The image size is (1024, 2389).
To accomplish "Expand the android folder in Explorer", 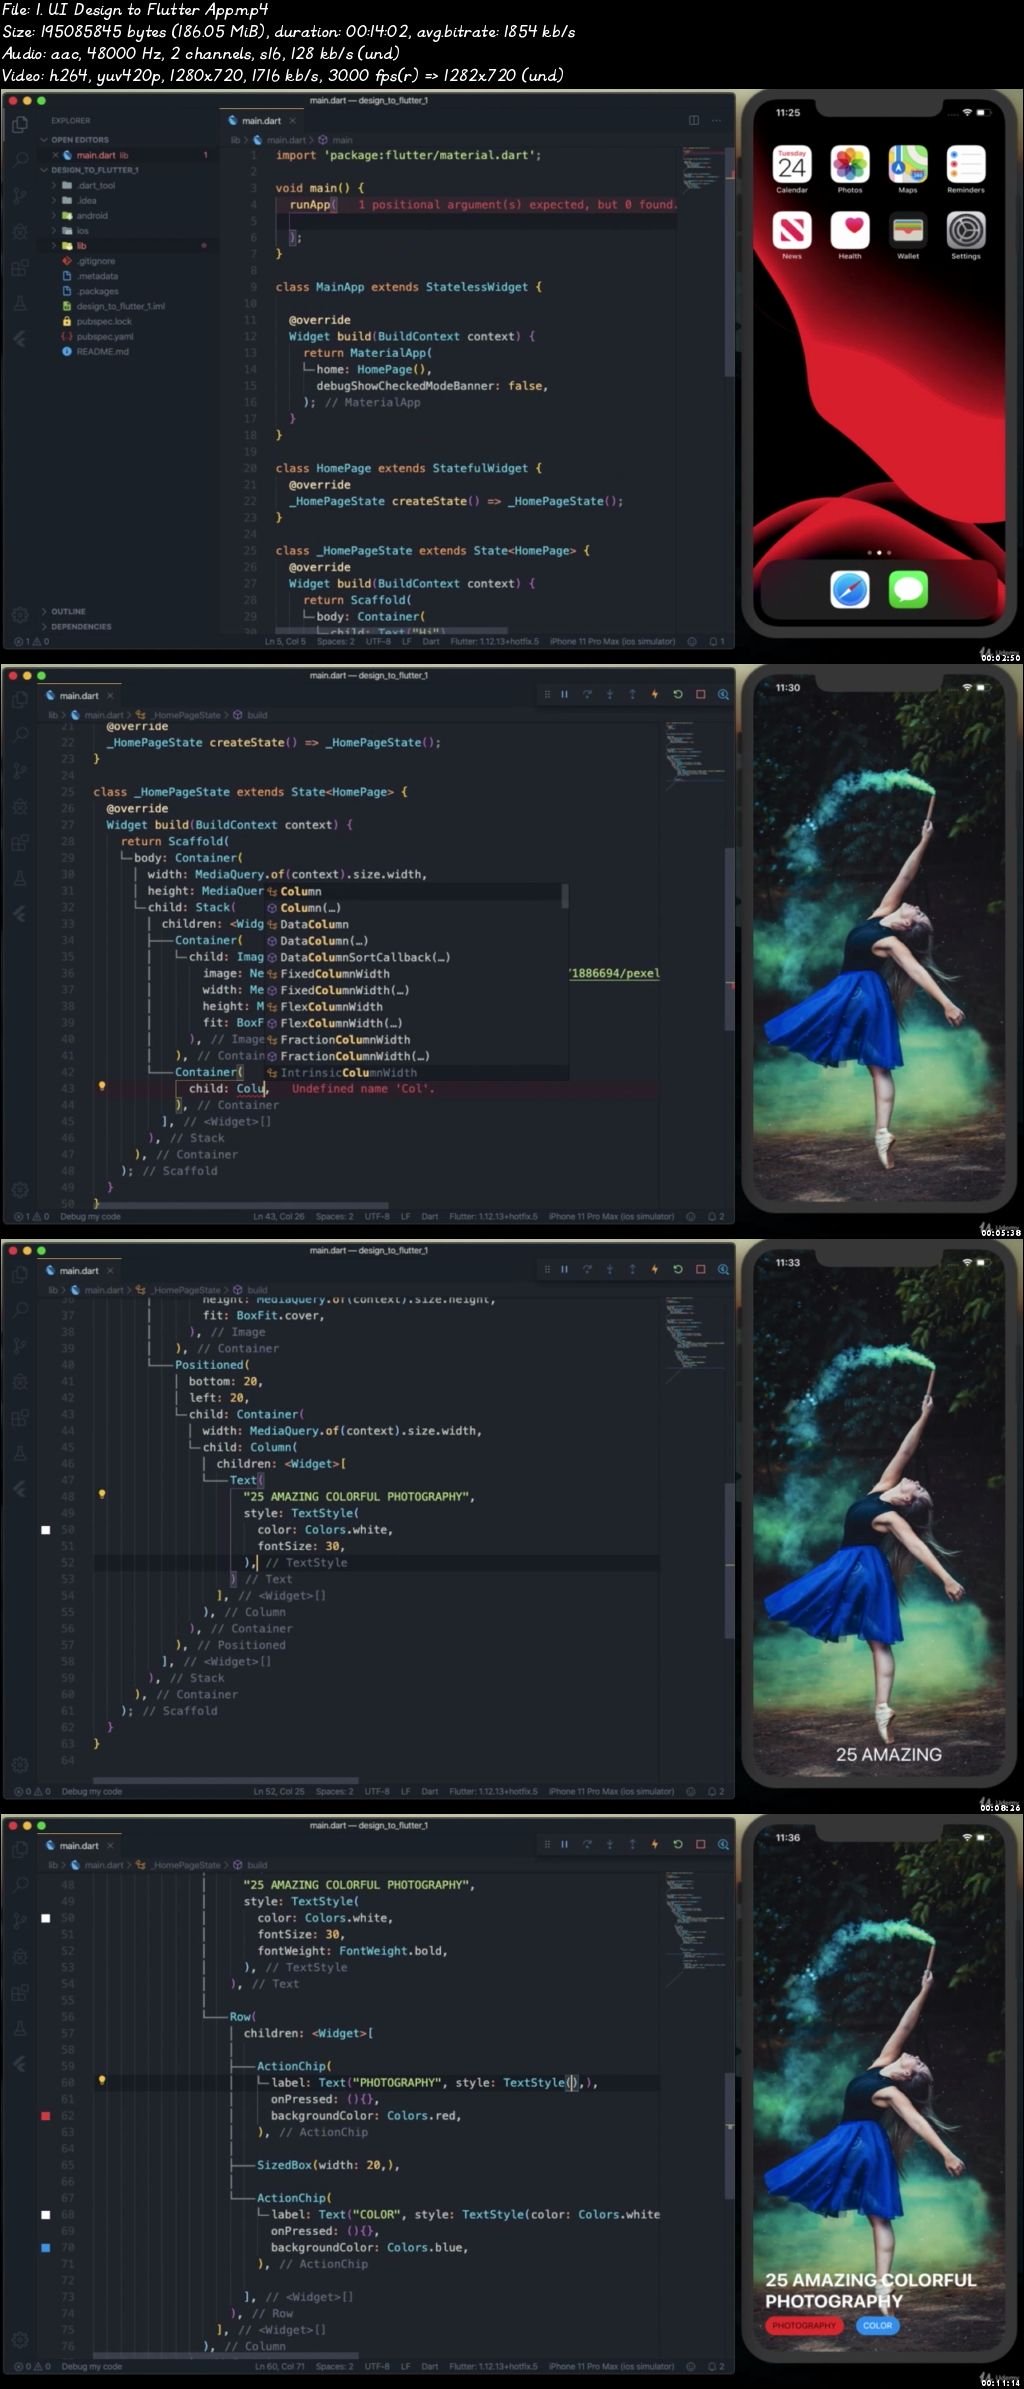I will pyautogui.click(x=91, y=216).
